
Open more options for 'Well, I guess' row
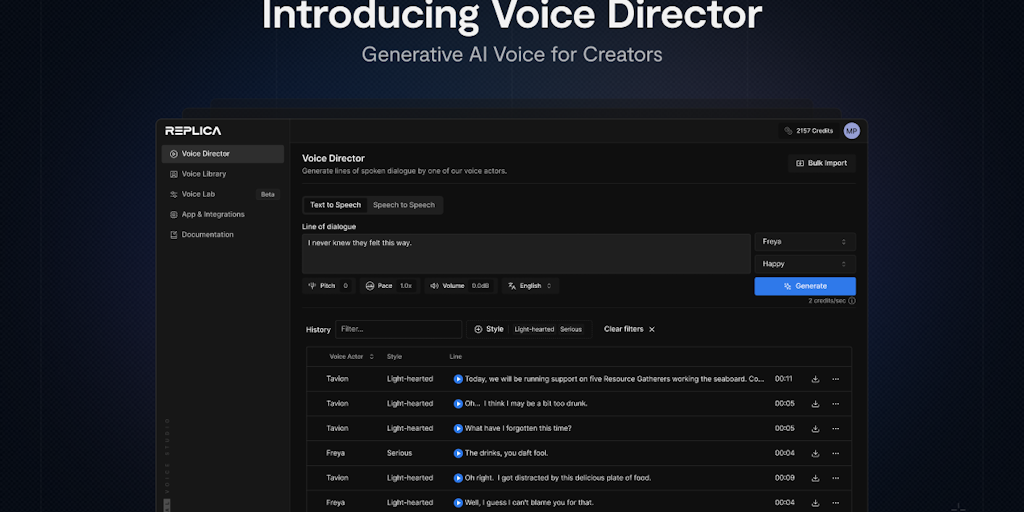point(836,502)
